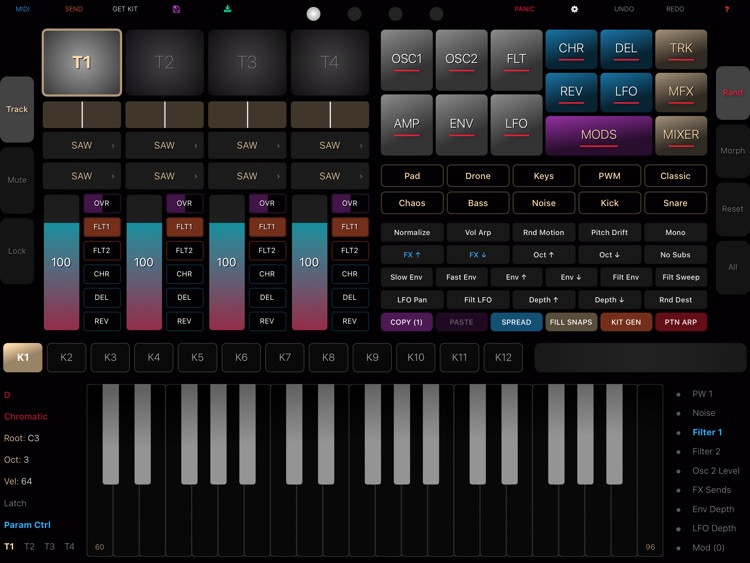Select the fourth page indicator dot
This screenshot has width=750, height=563.
click(x=436, y=14)
